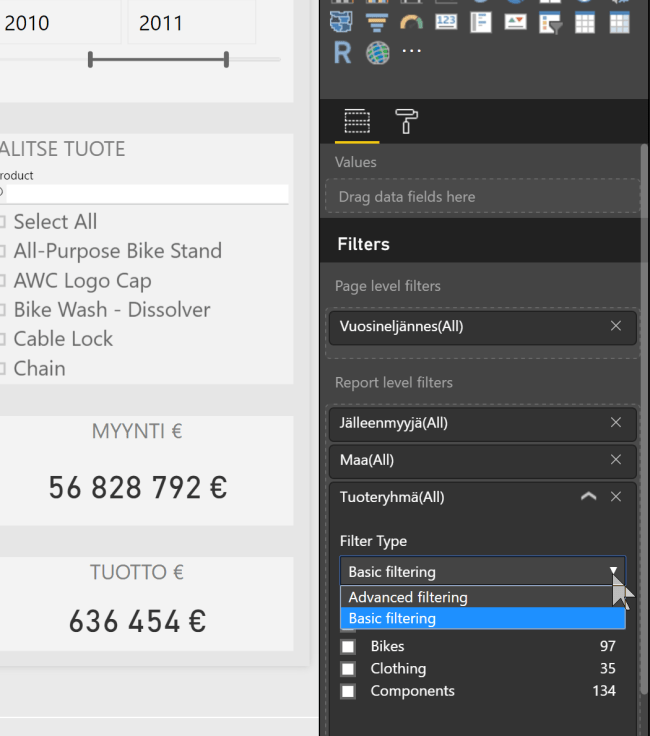Pick the Card (123) visual
The height and width of the screenshot is (736, 650).
pyautogui.click(x=446, y=21)
